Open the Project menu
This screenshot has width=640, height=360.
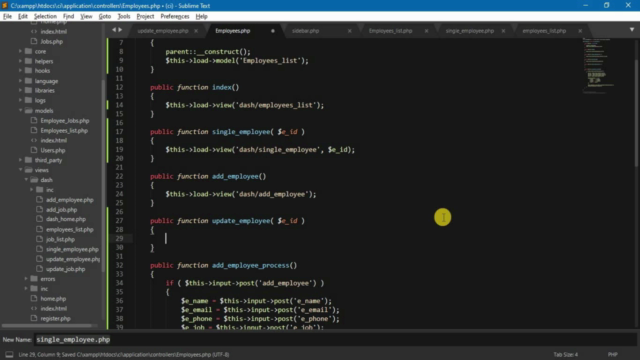[145, 16]
